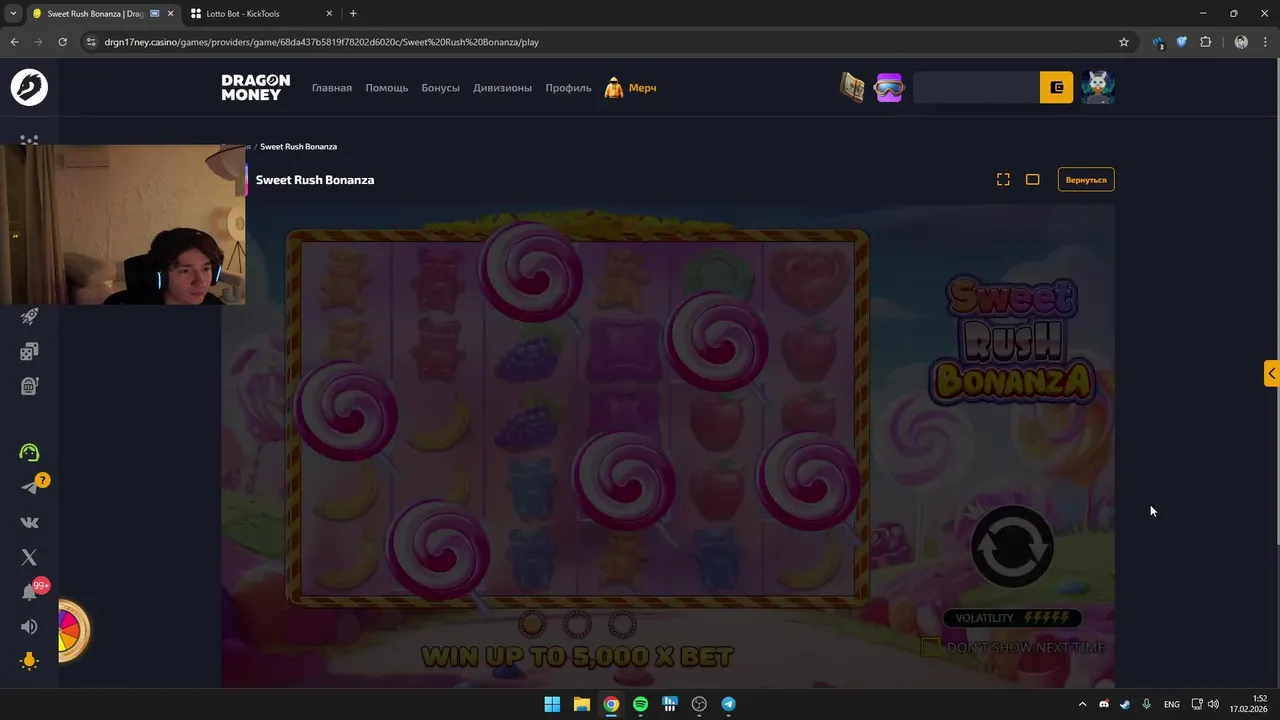
Task: Open the Помощь menu item
Action: point(386,88)
